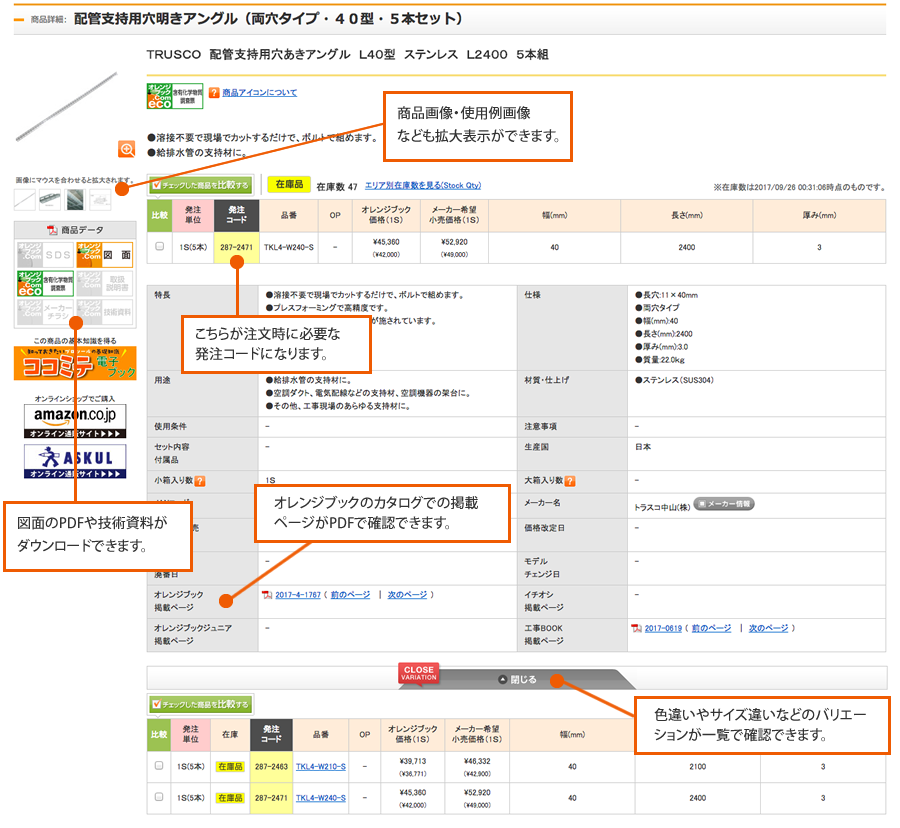The height and width of the screenshot is (828, 900).
Task: Click the eco 含有化学物質調査票 badge under 商品データ
Action: coord(45,283)
